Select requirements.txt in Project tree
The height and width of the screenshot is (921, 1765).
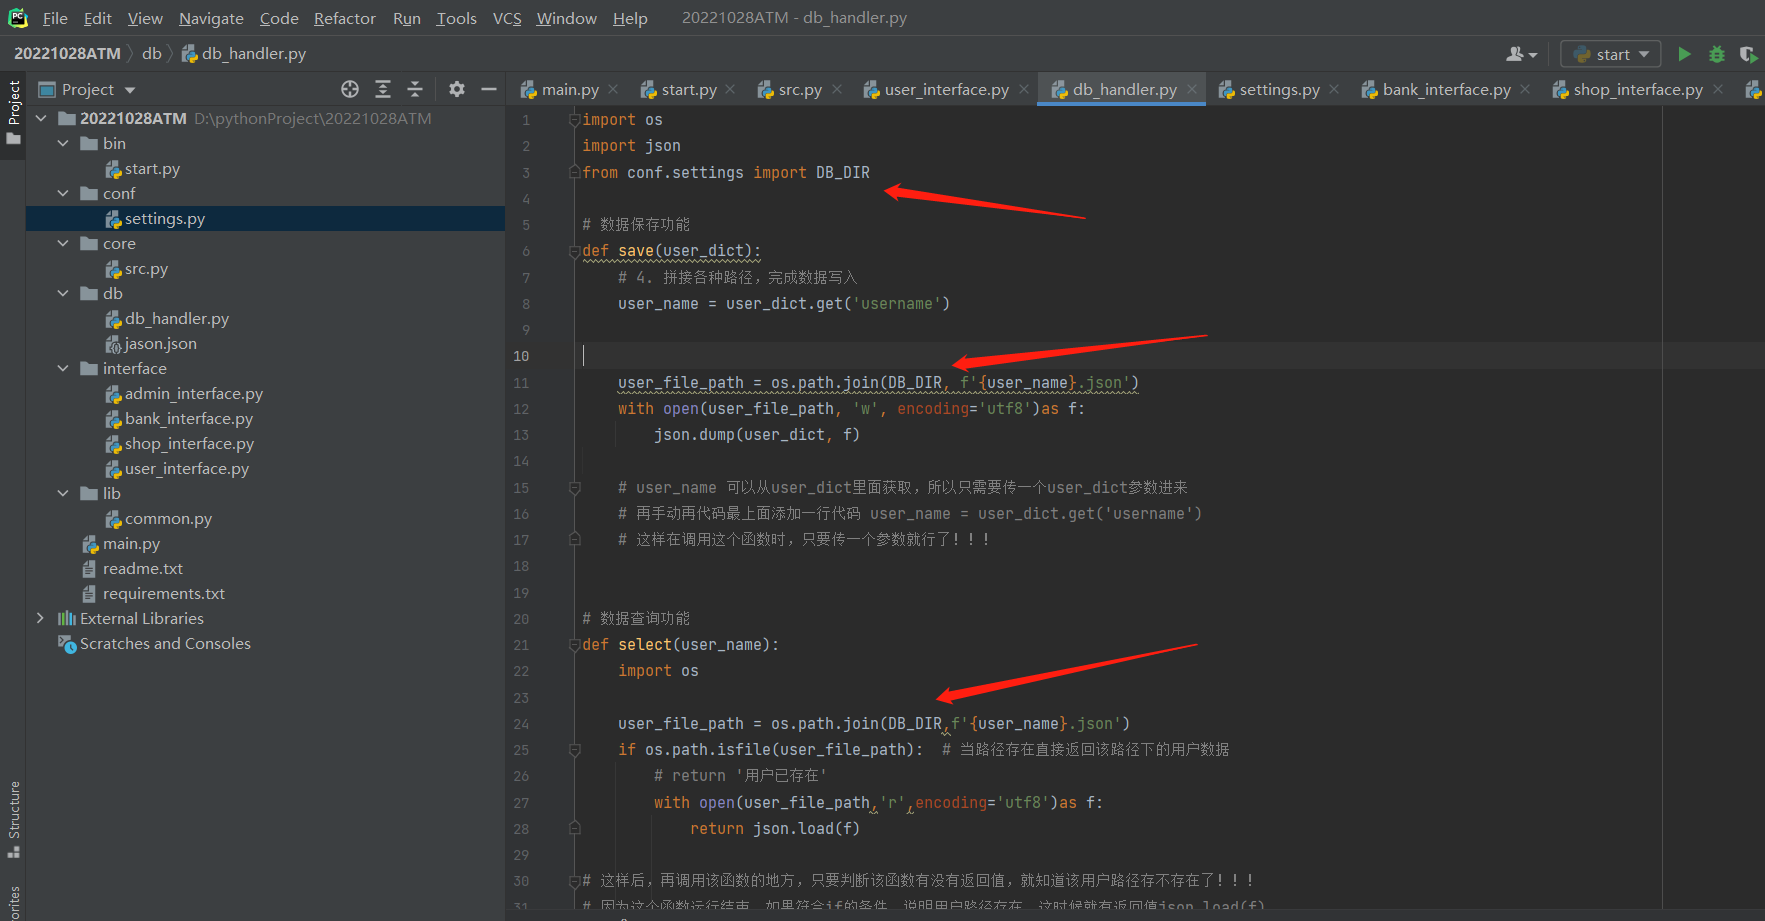164,593
